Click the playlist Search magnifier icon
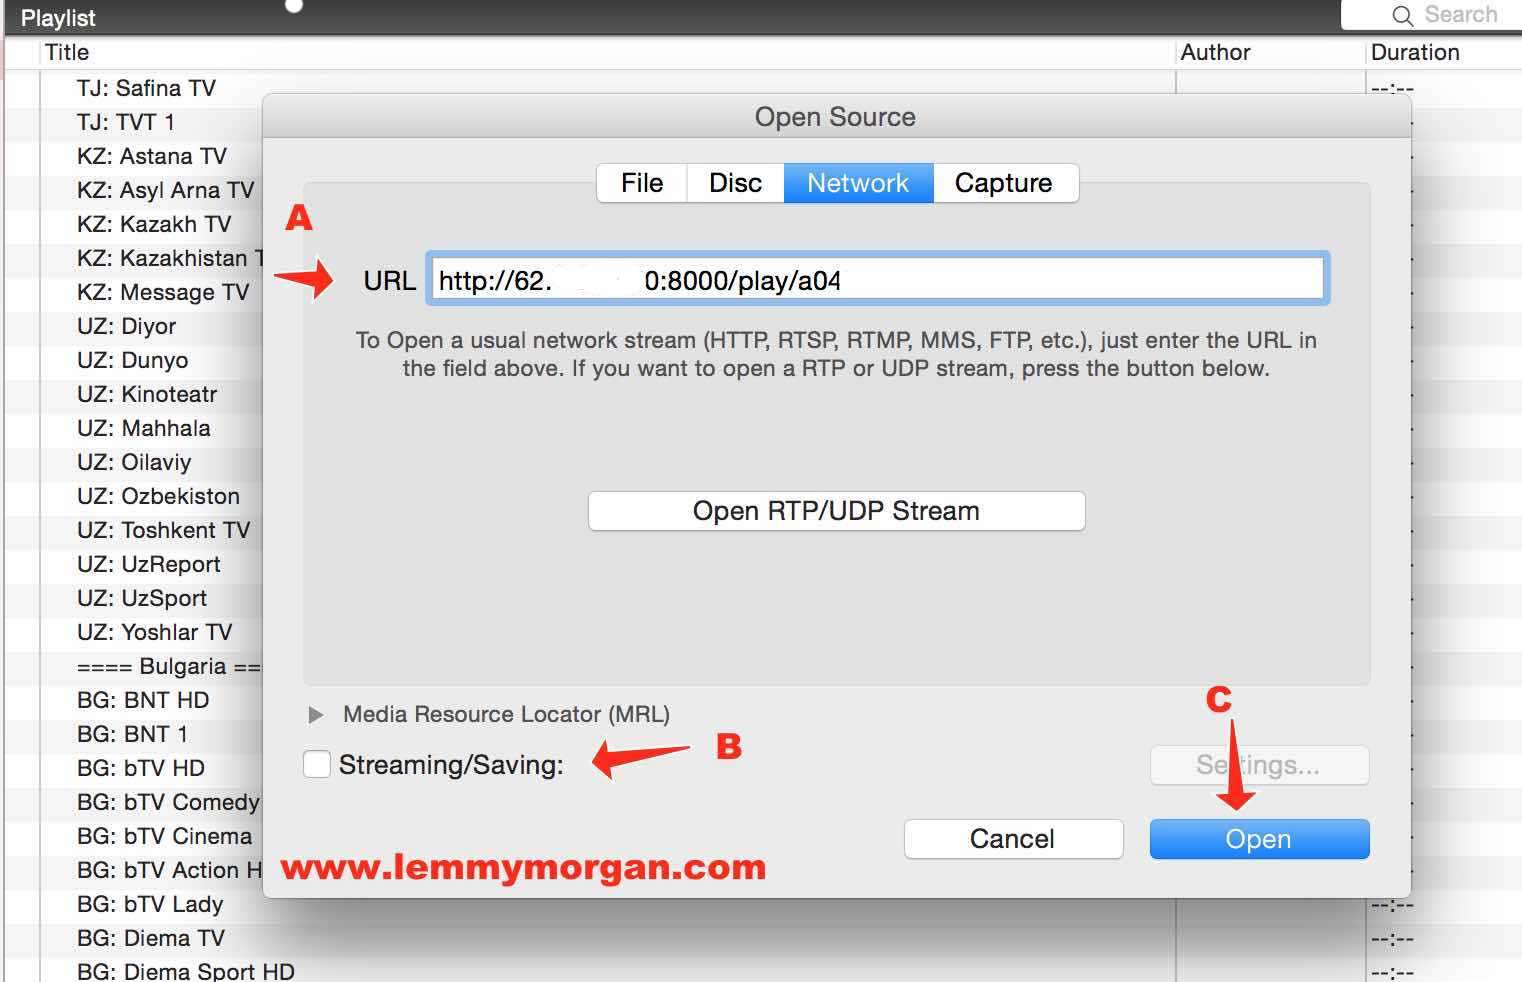 pos(1402,16)
